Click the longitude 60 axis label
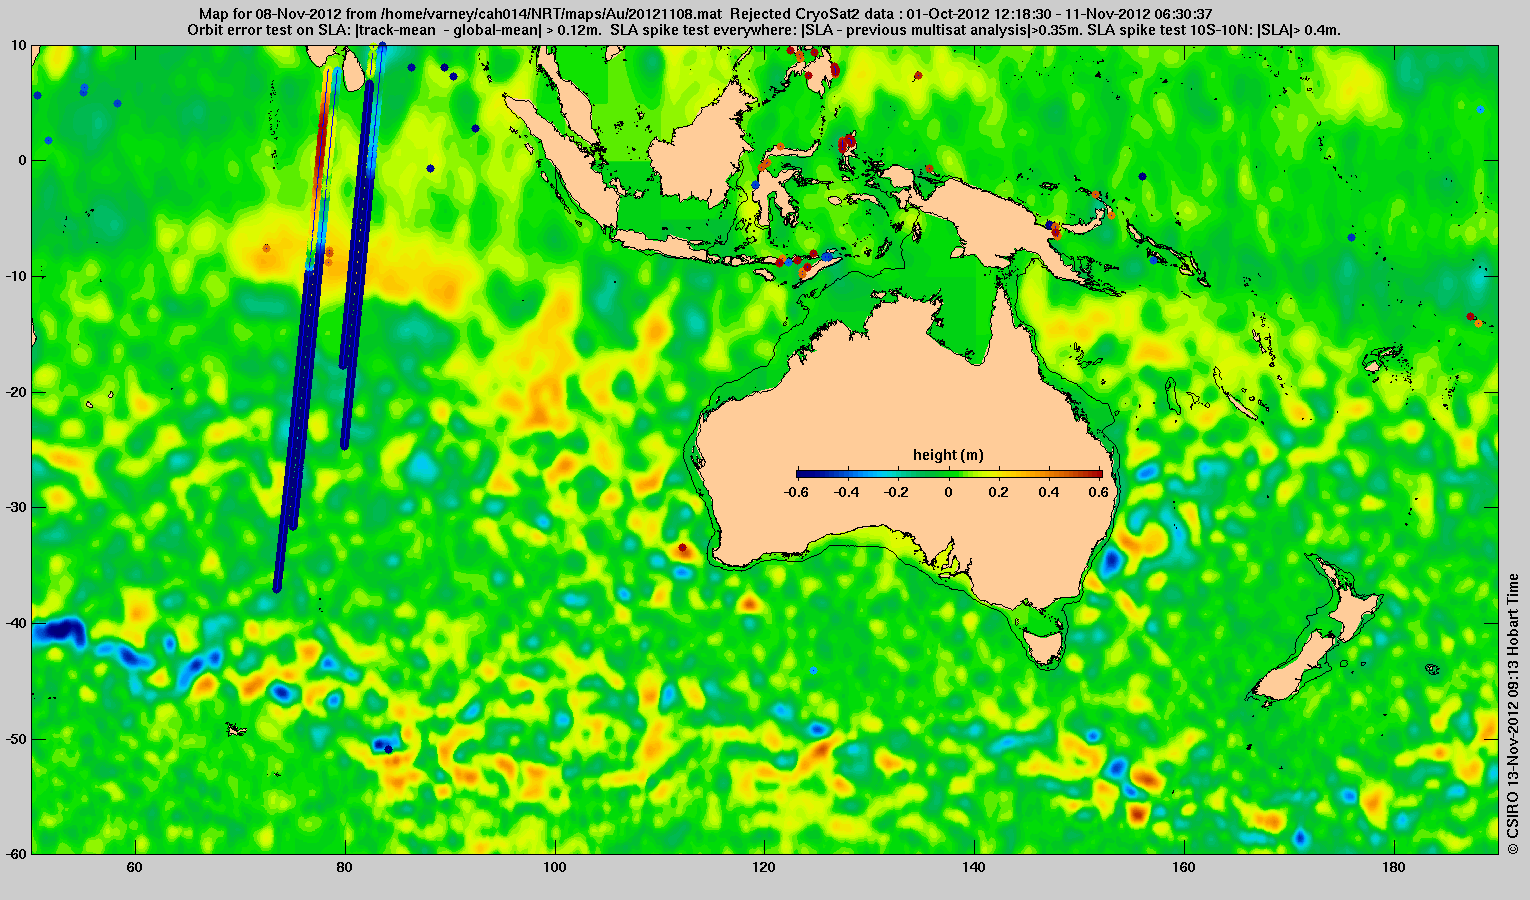The image size is (1530, 900). (135, 868)
